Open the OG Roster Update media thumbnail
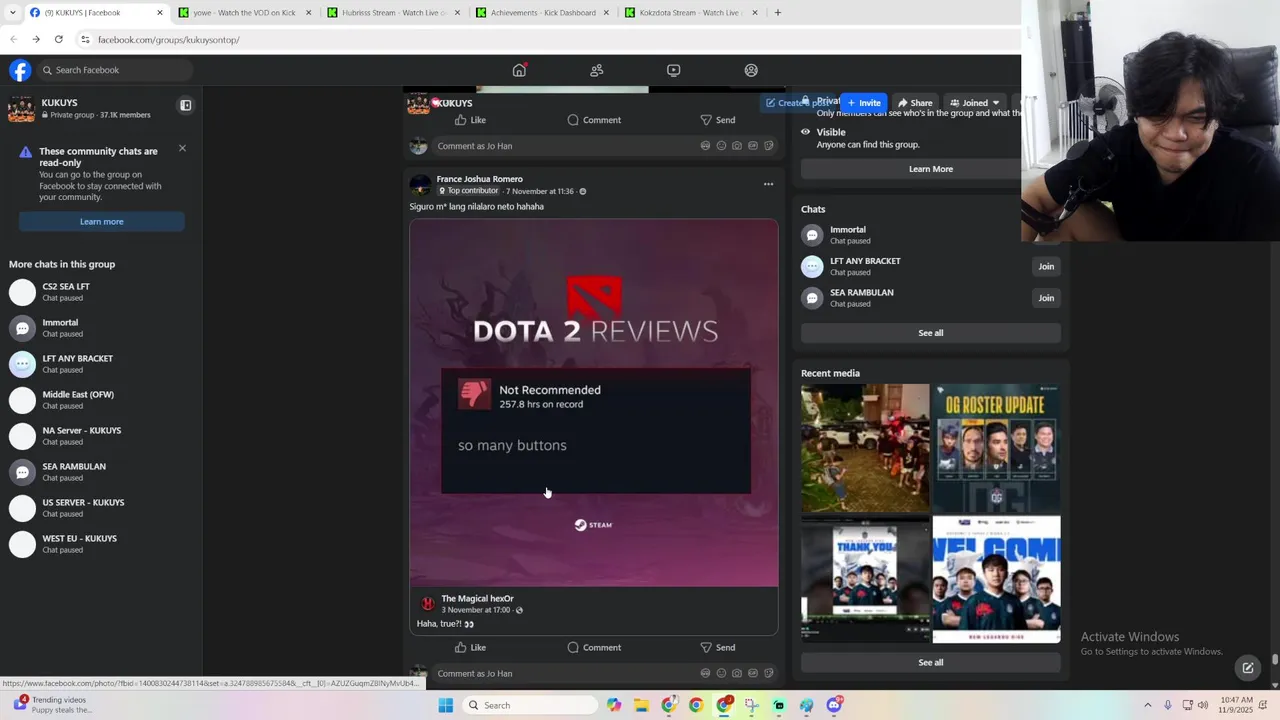The image size is (1280, 720). point(997,448)
